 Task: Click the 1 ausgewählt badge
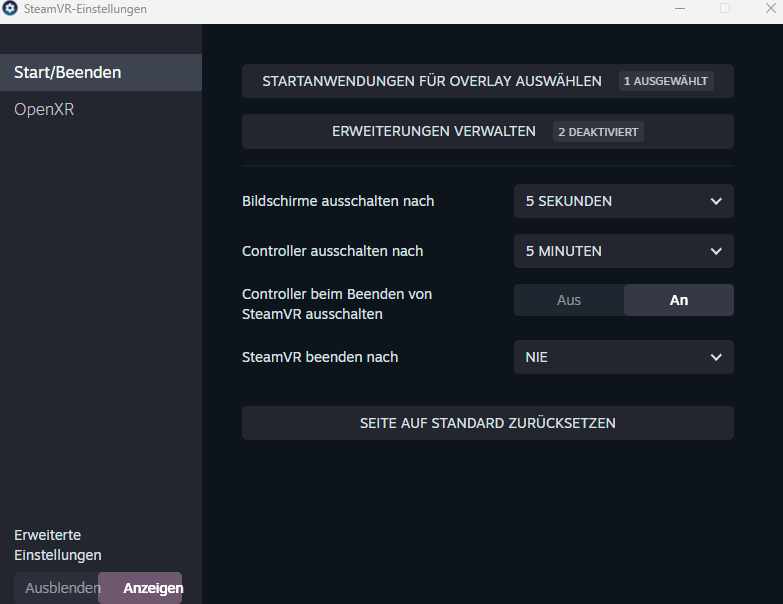(666, 81)
